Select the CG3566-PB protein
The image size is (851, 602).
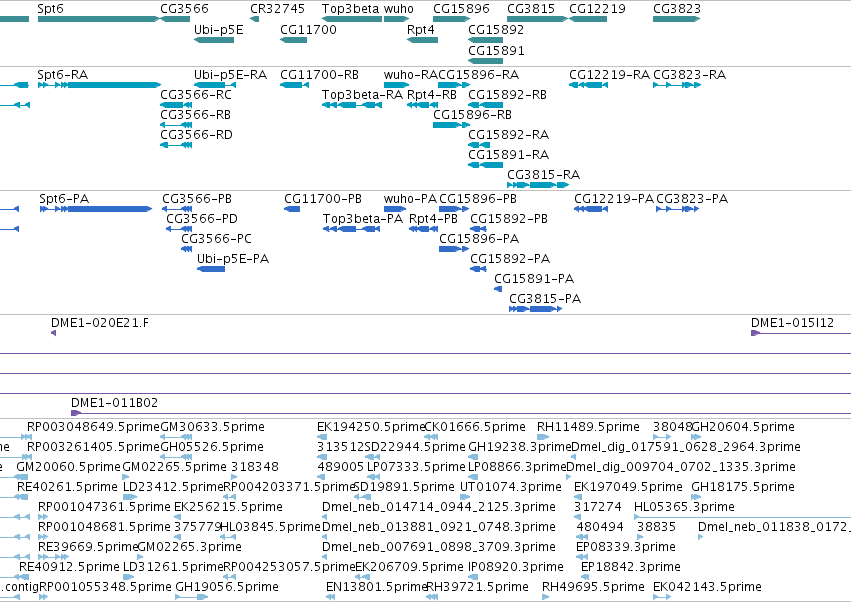[x=177, y=209]
